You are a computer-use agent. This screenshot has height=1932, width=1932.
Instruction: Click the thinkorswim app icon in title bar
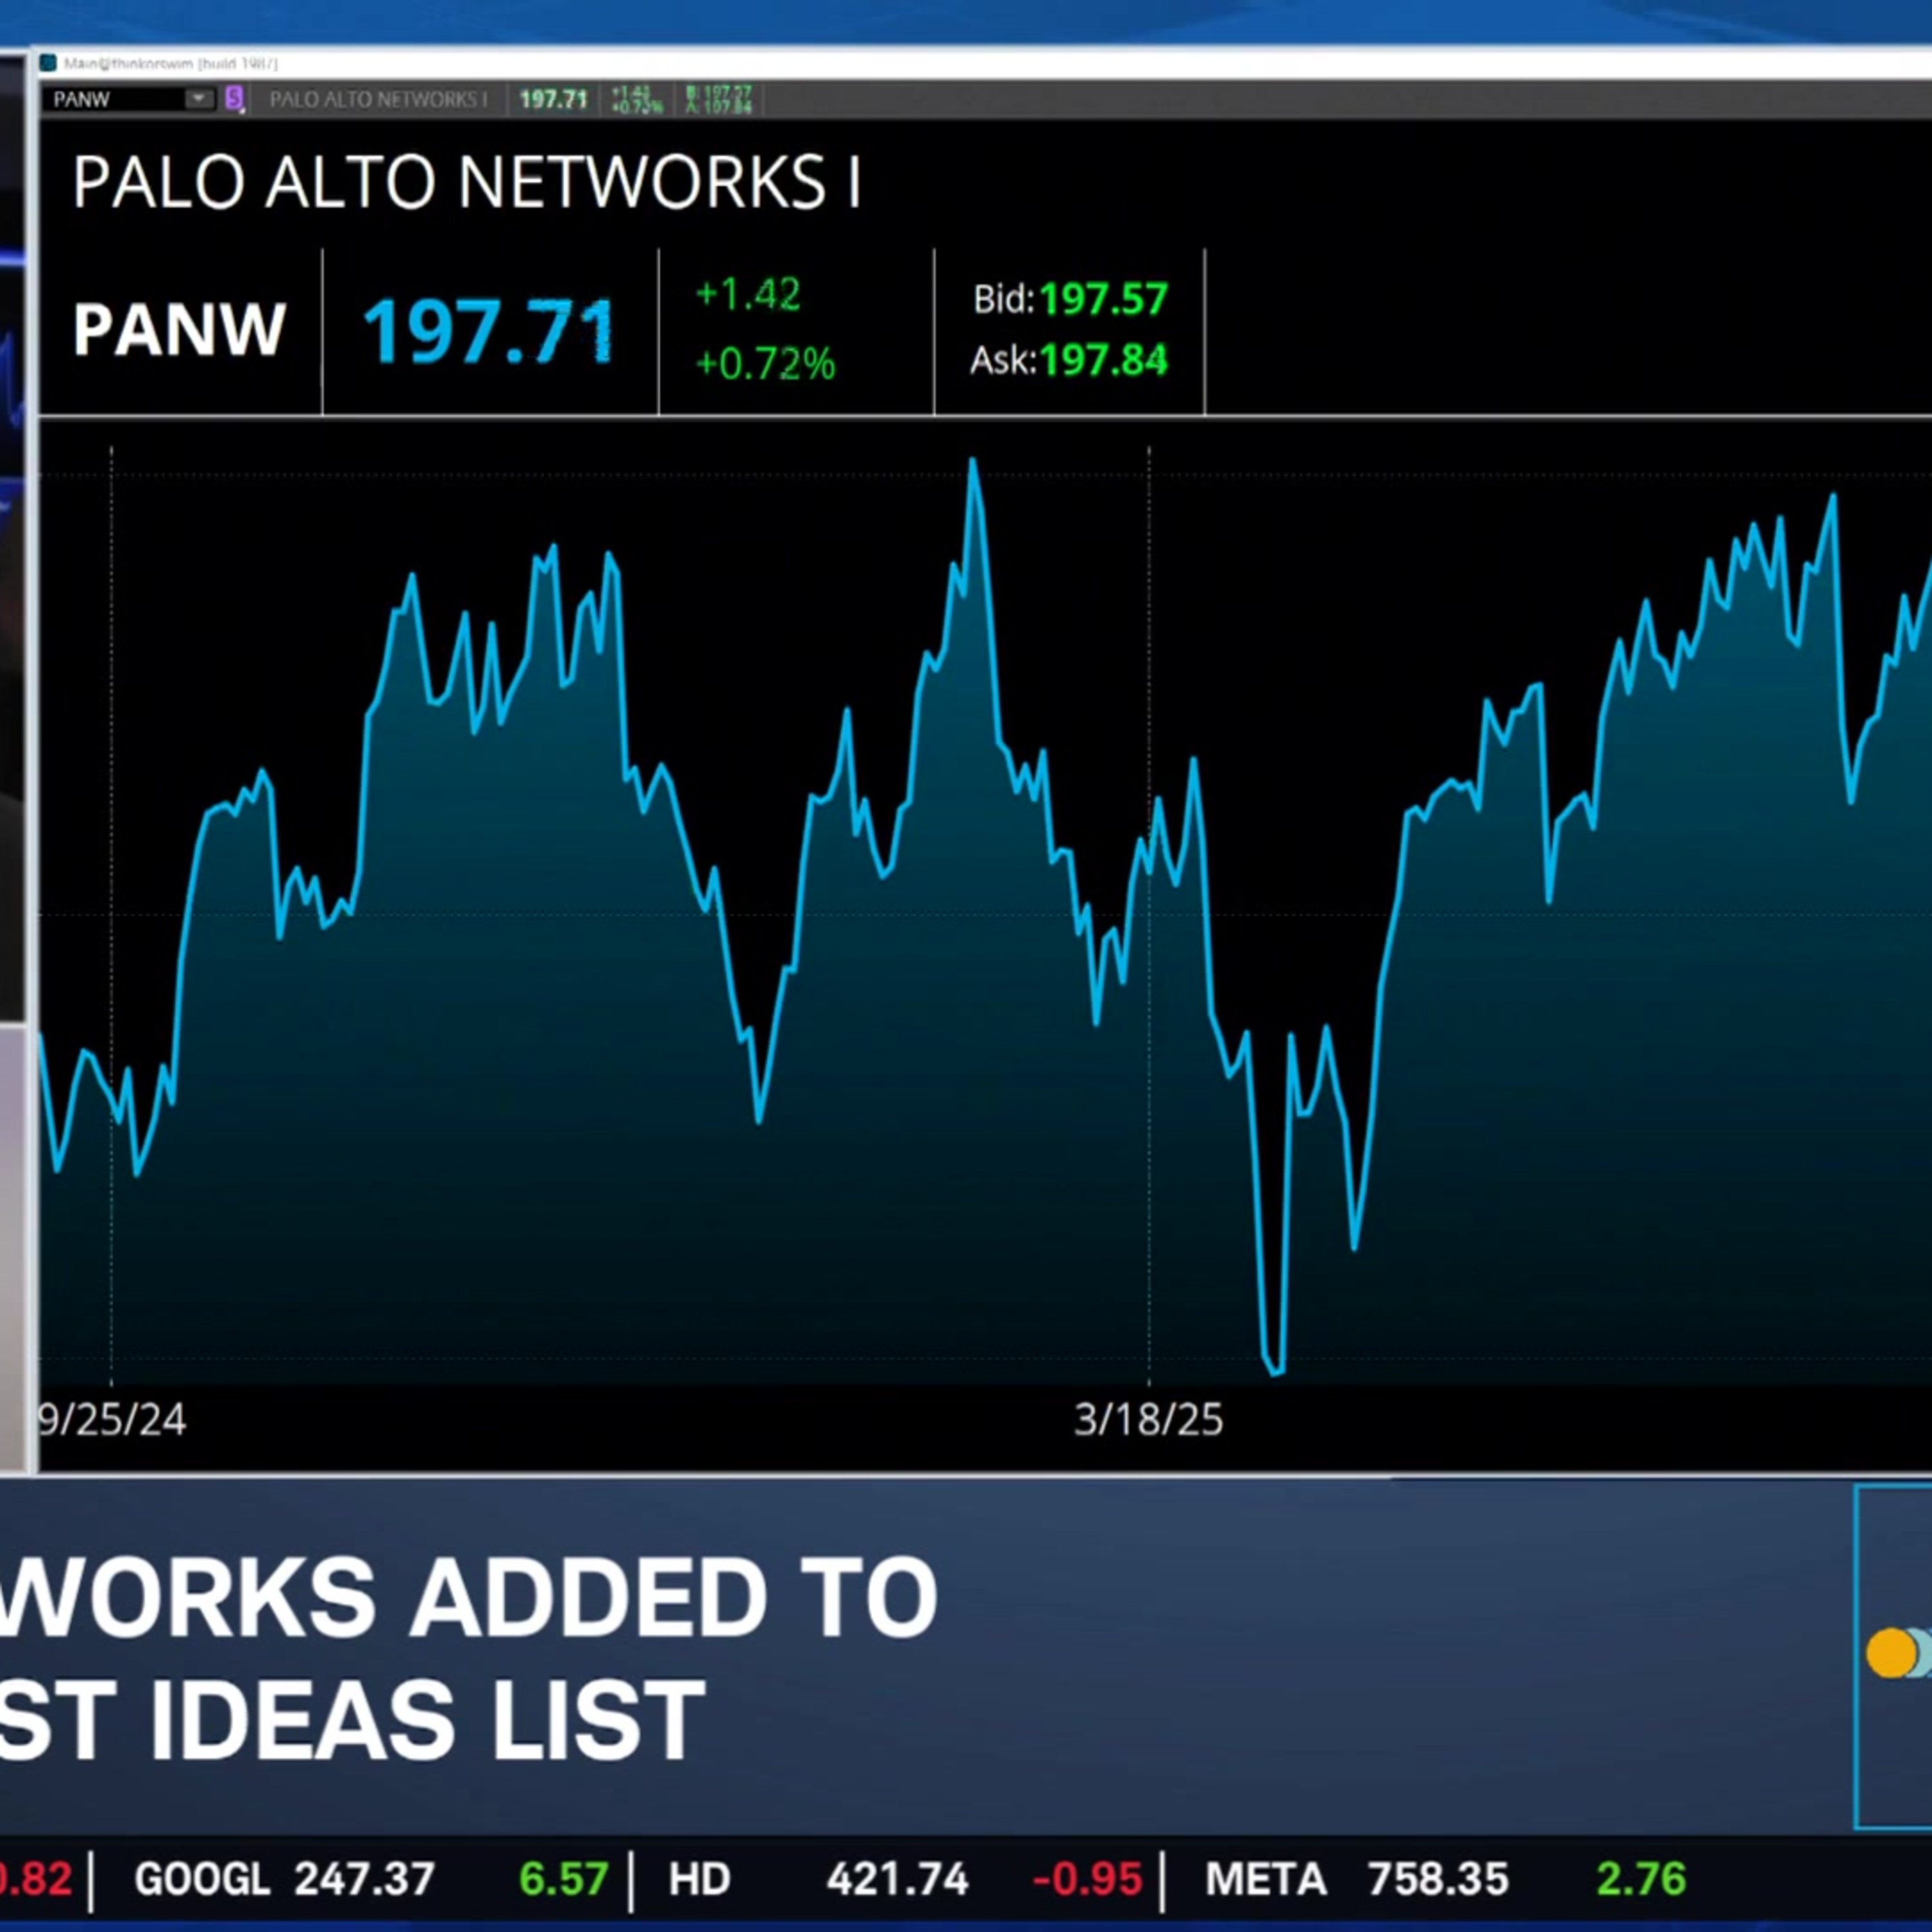pyautogui.click(x=48, y=64)
